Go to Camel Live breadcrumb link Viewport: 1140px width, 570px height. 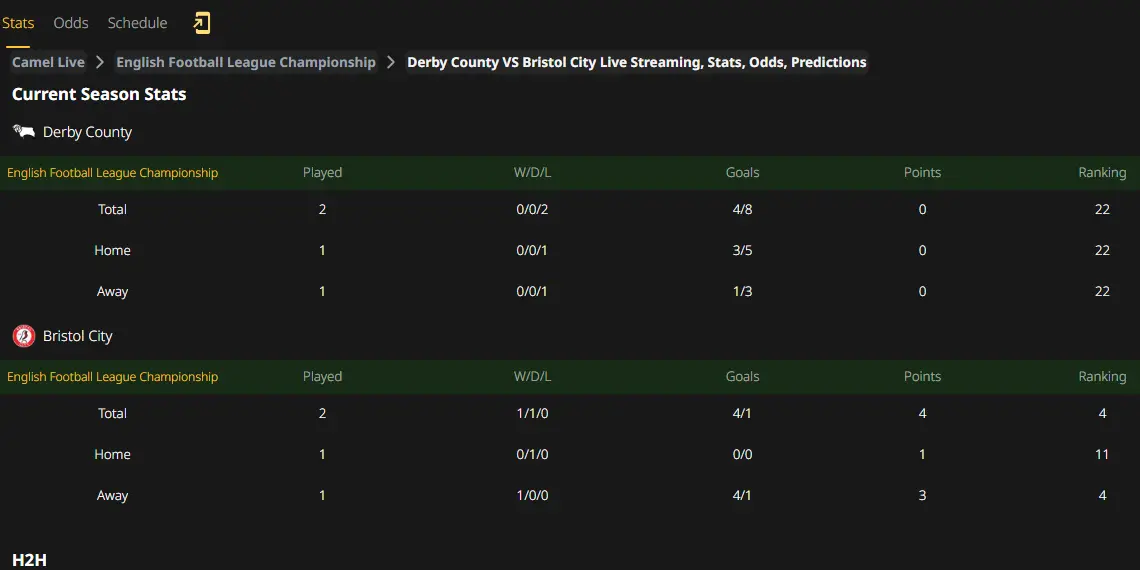click(x=48, y=63)
